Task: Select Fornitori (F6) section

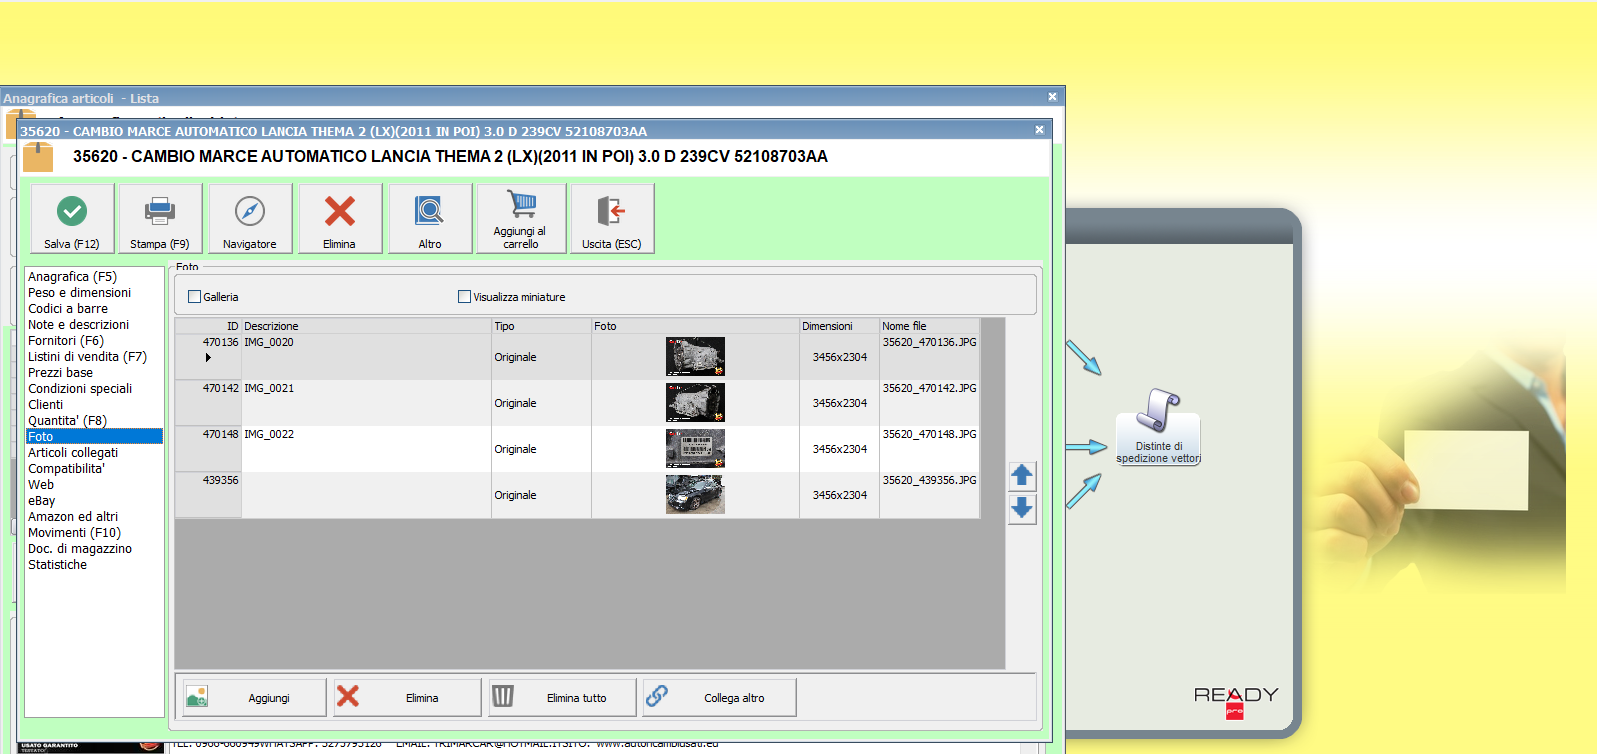Action: click(66, 341)
